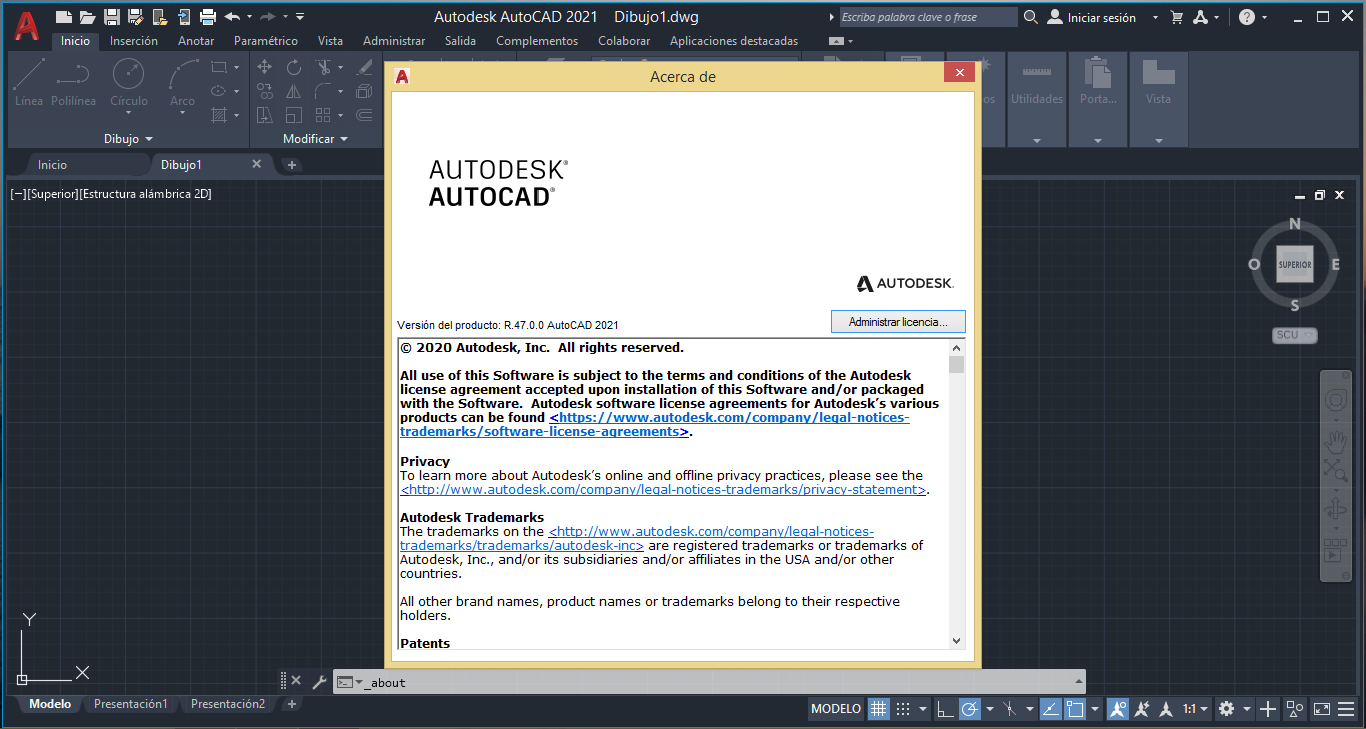This screenshot has width=1366, height=729.
Task: Toggle Polar tracking in status bar
Action: (969, 709)
